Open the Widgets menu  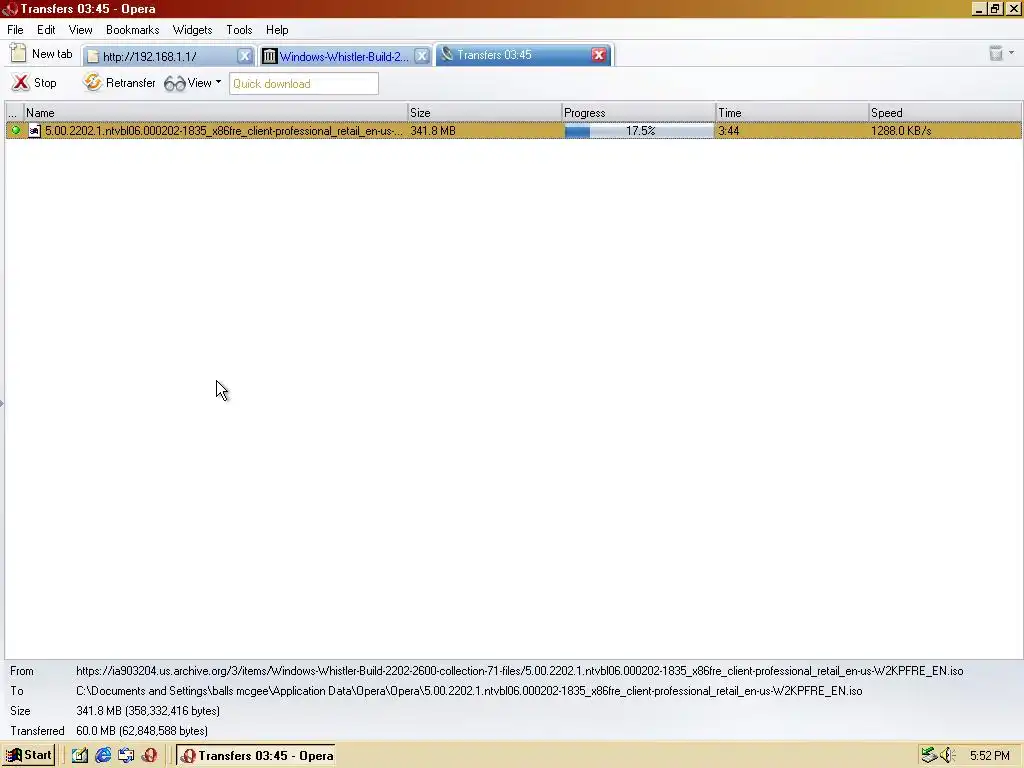click(x=192, y=30)
